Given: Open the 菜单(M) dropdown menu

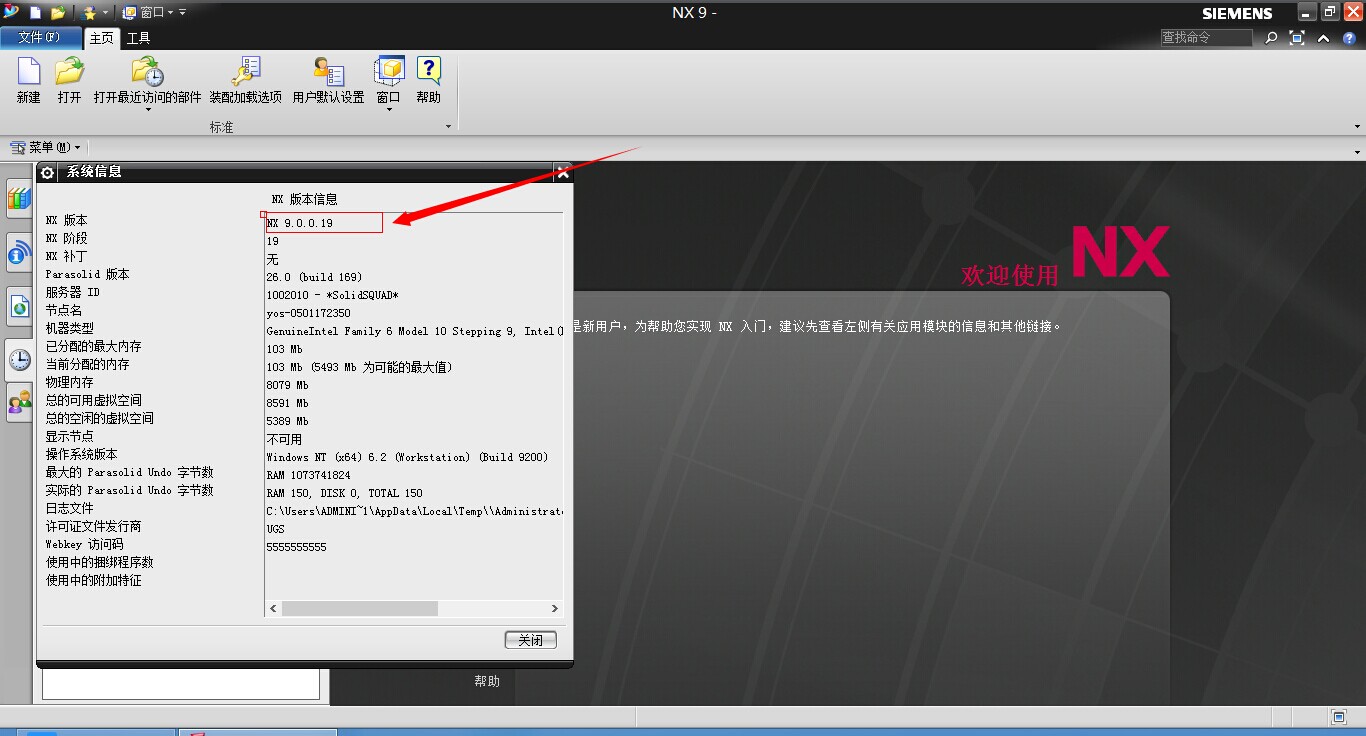Looking at the screenshot, I should coord(45,147).
